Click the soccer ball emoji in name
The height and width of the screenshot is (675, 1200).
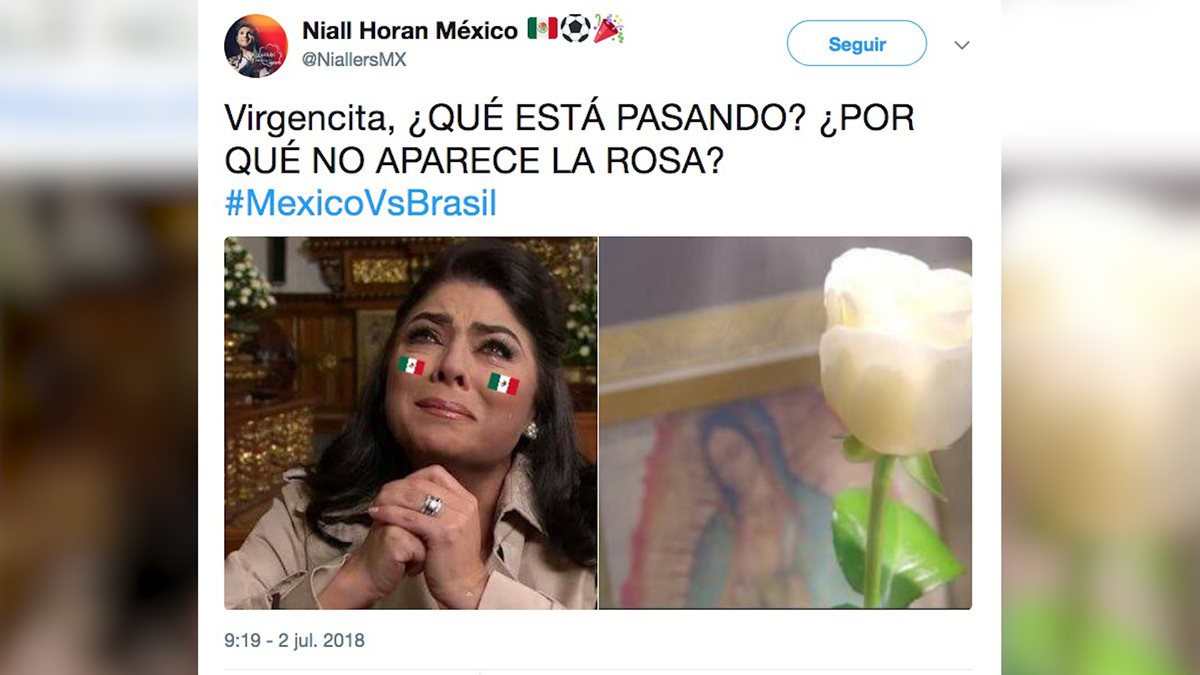pos(575,29)
